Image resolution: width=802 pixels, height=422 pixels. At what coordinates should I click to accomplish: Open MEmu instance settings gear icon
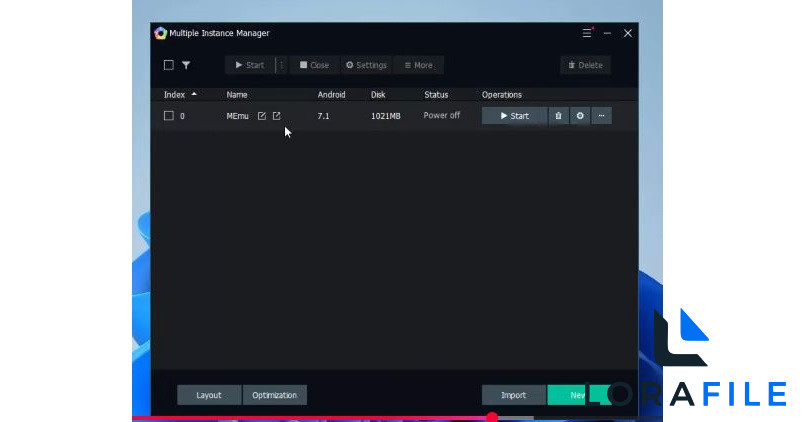(580, 116)
